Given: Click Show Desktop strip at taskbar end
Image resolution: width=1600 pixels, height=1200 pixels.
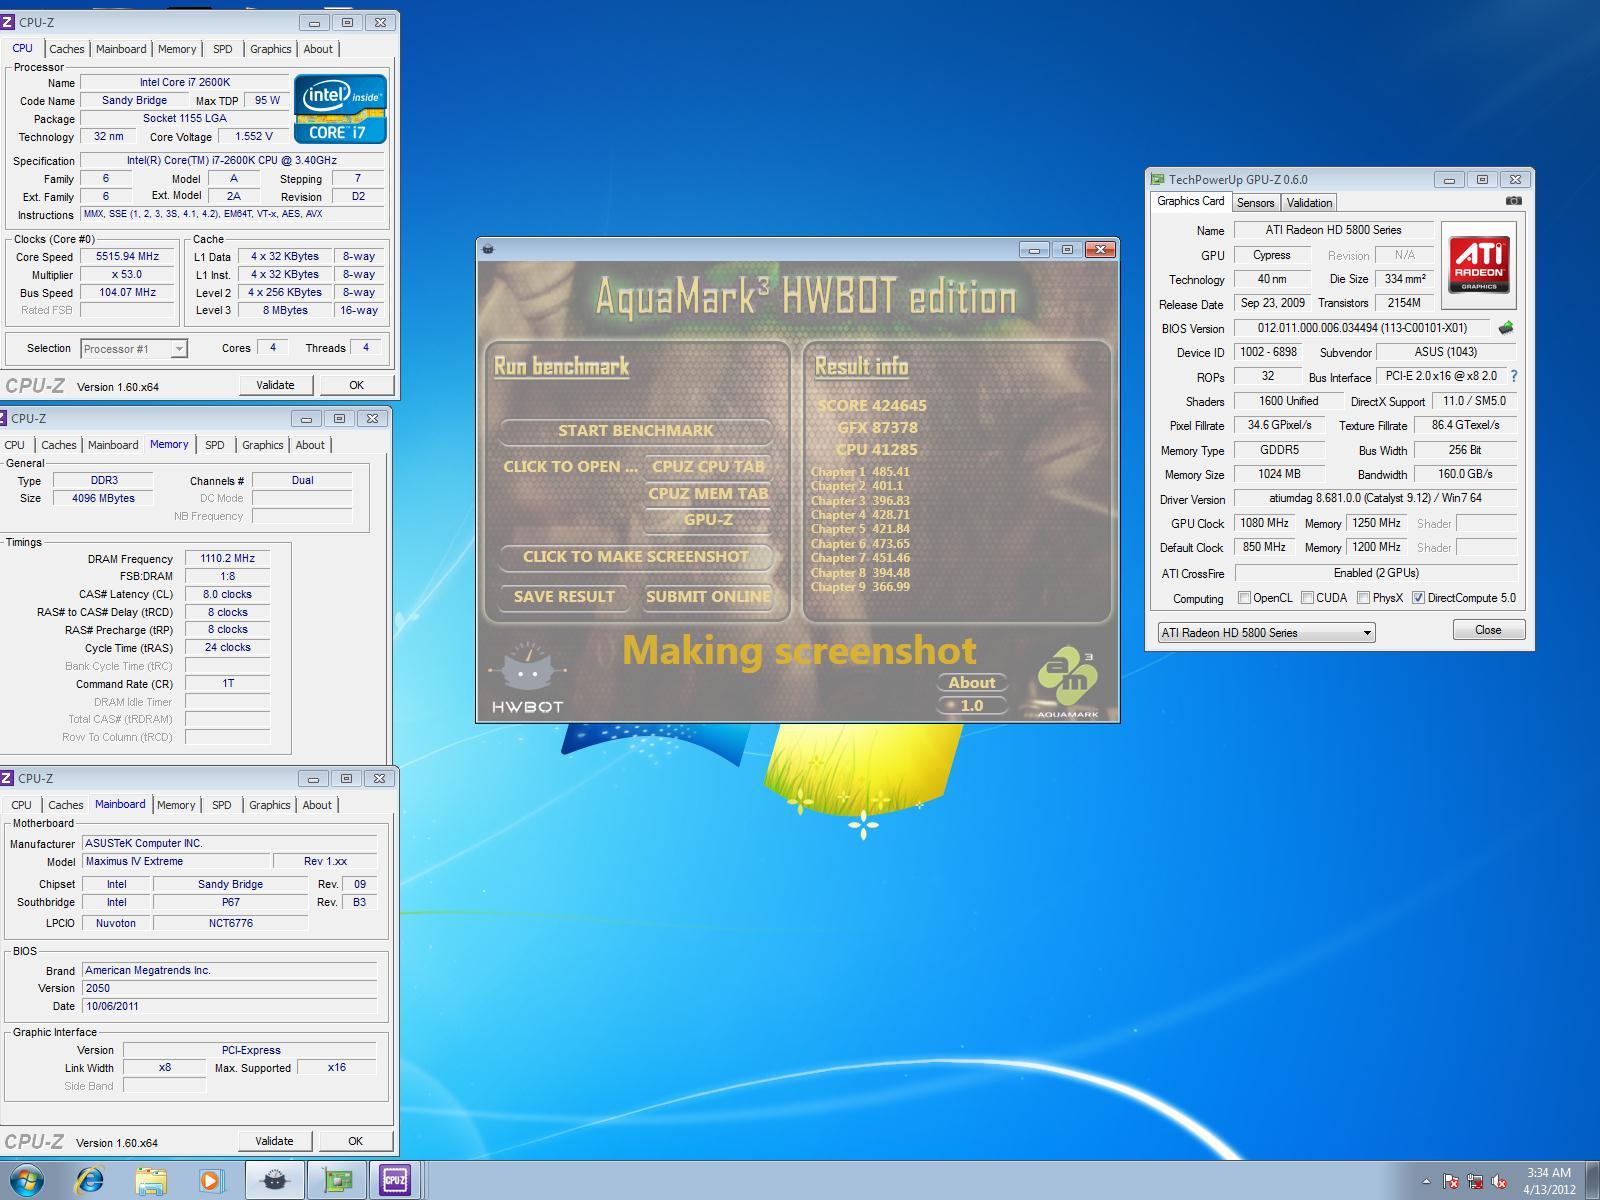Looking at the screenshot, I should click(x=1593, y=1181).
